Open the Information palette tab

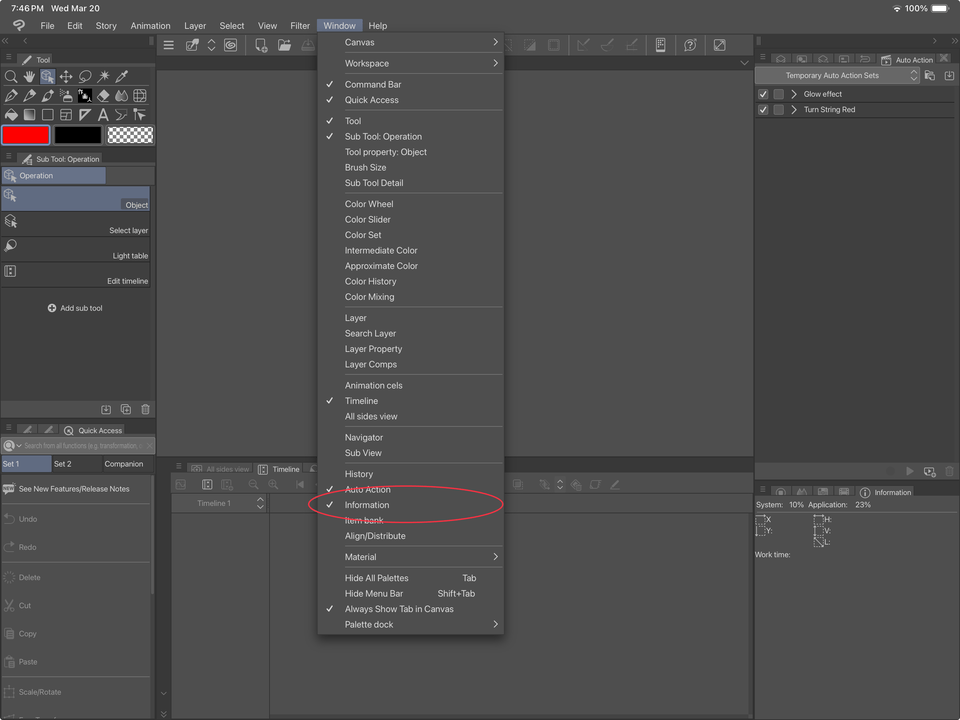coord(885,492)
